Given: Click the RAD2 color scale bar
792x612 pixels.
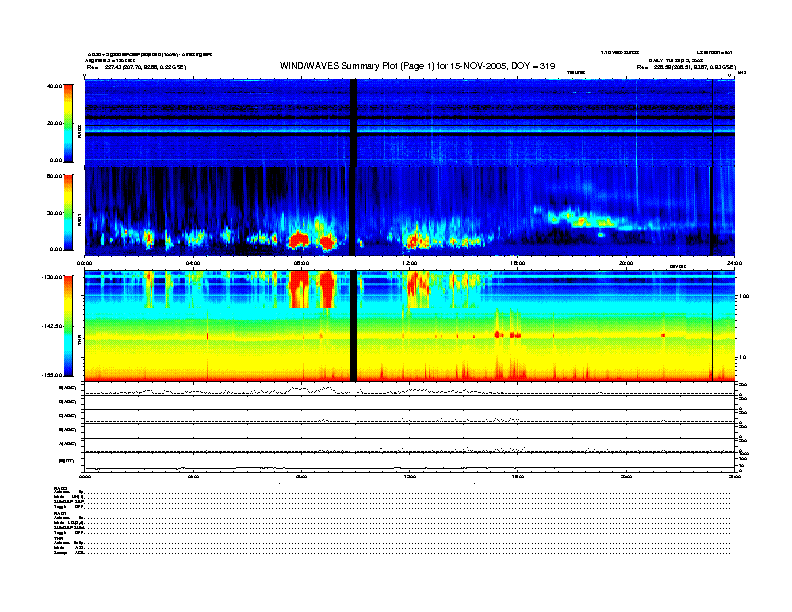Looking at the screenshot, I should [68, 123].
